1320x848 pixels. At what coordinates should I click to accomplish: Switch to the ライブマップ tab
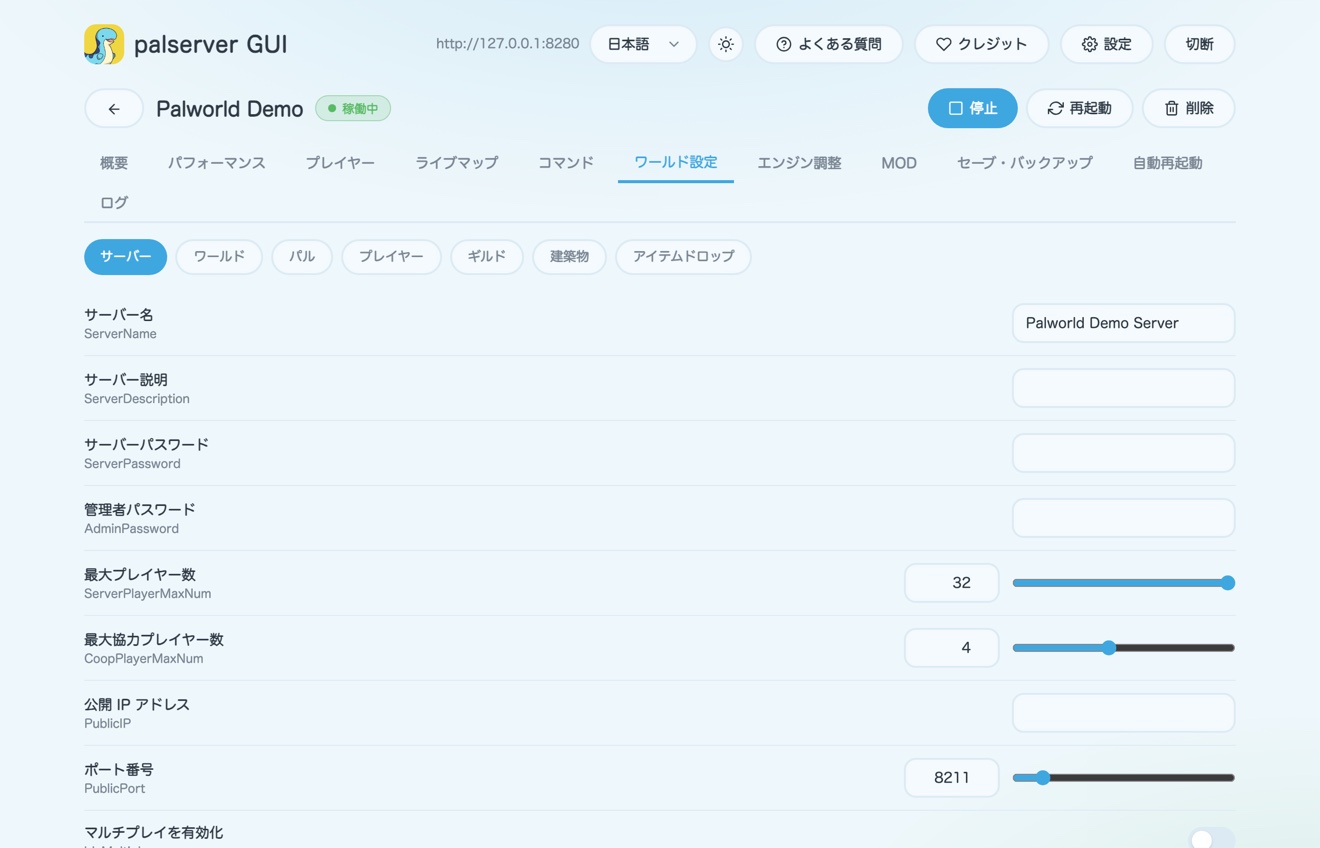456,162
